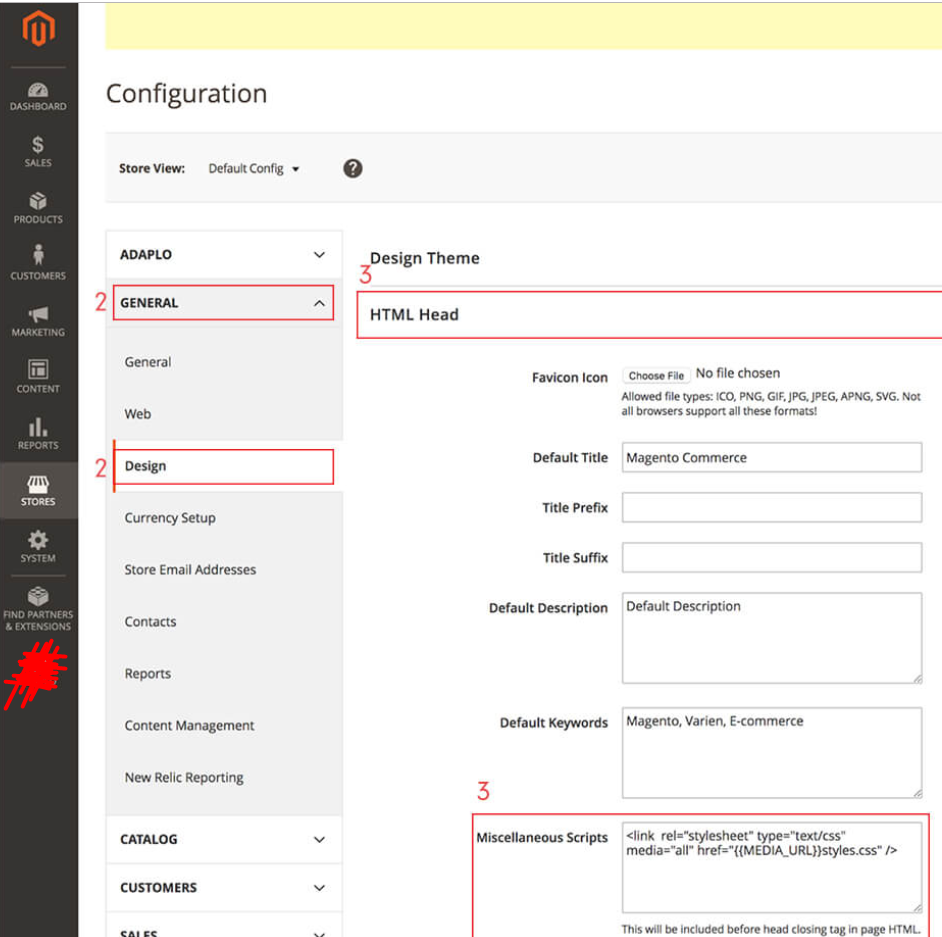Click the Default Keywords label
This screenshot has width=942, height=937.
point(553,723)
